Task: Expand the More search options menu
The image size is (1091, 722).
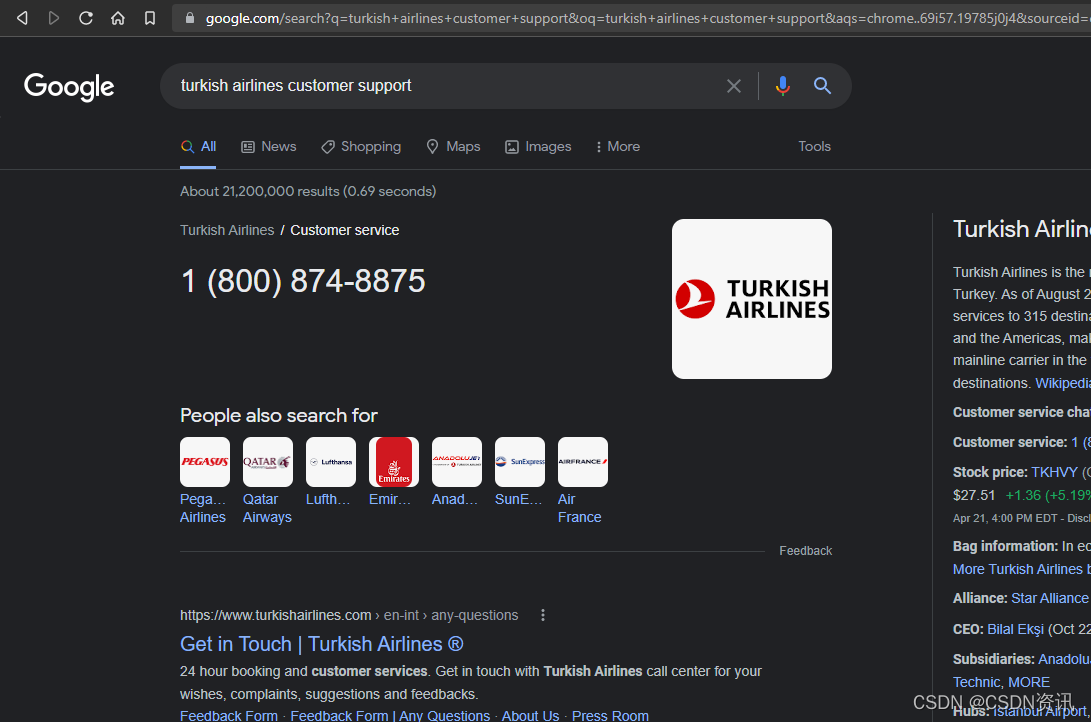Action: pos(618,147)
